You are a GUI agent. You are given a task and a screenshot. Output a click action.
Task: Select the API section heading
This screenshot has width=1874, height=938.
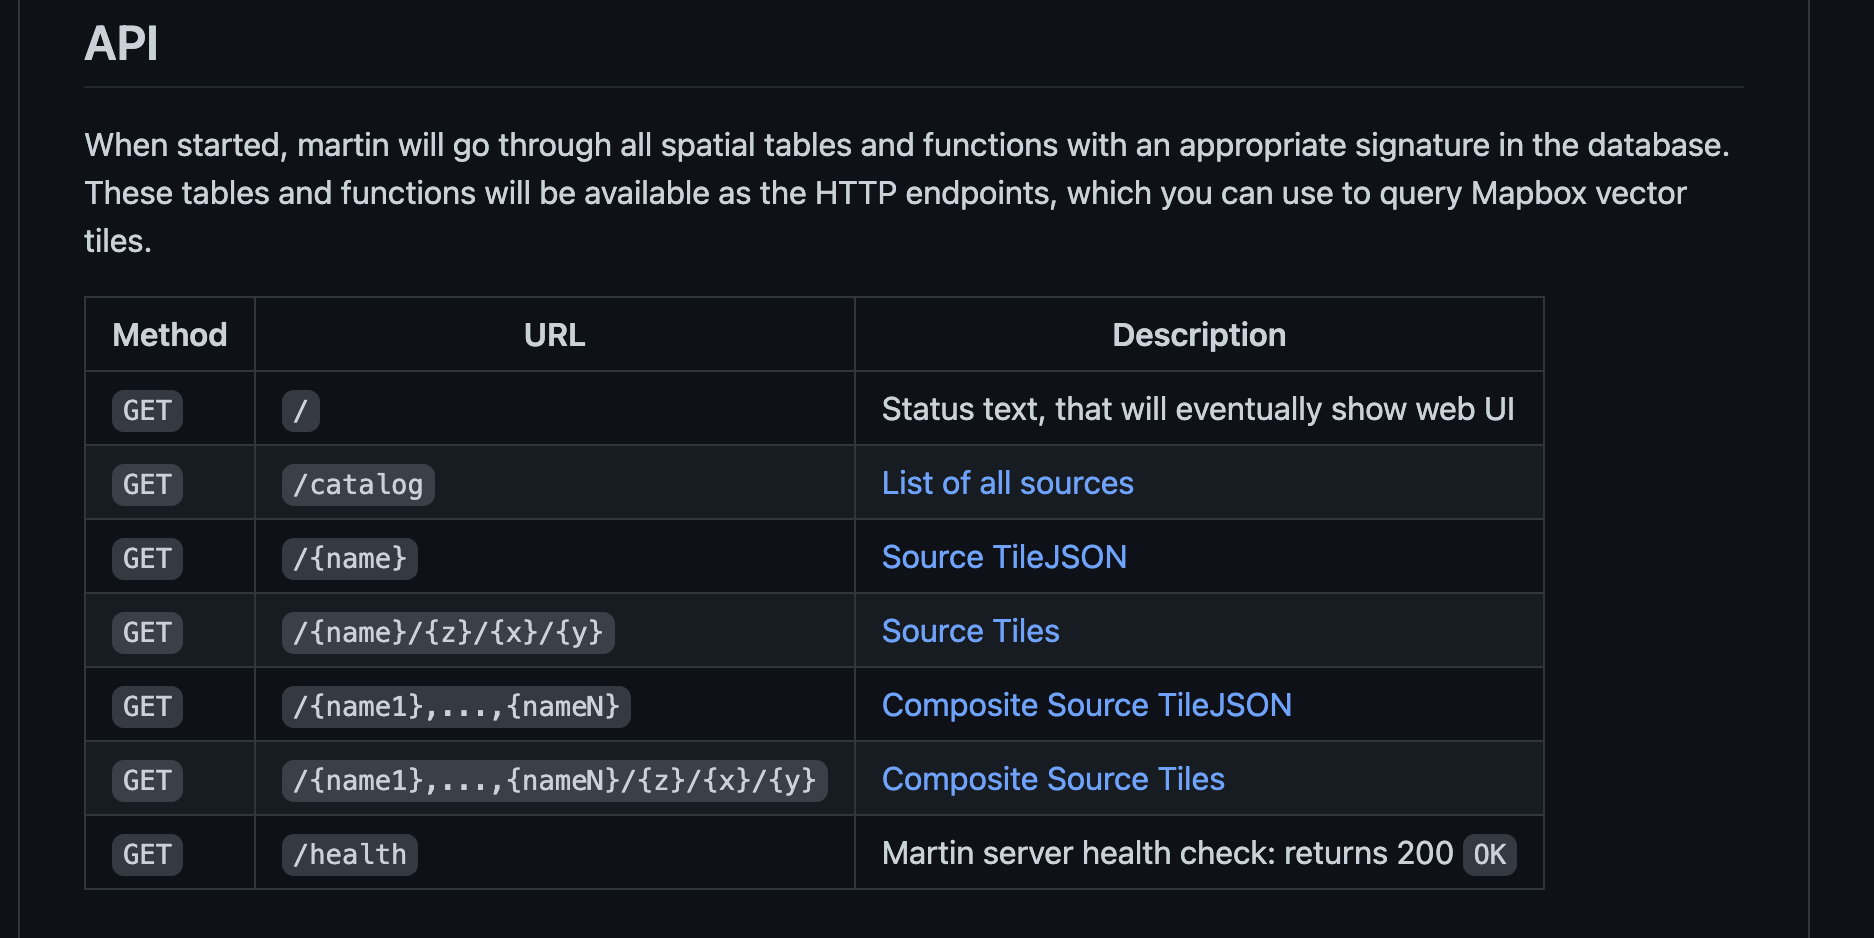[x=121, y=43]
